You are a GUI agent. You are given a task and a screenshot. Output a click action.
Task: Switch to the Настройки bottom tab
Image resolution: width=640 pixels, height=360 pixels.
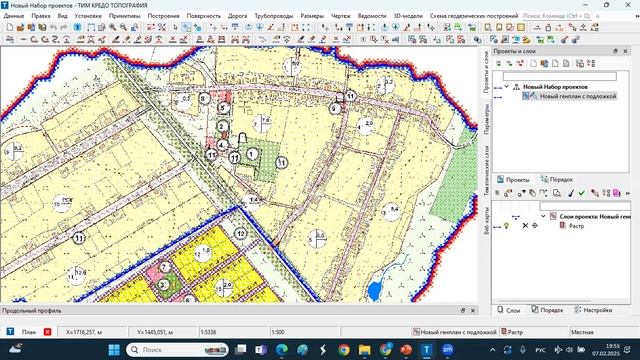[x=593, y=310]
